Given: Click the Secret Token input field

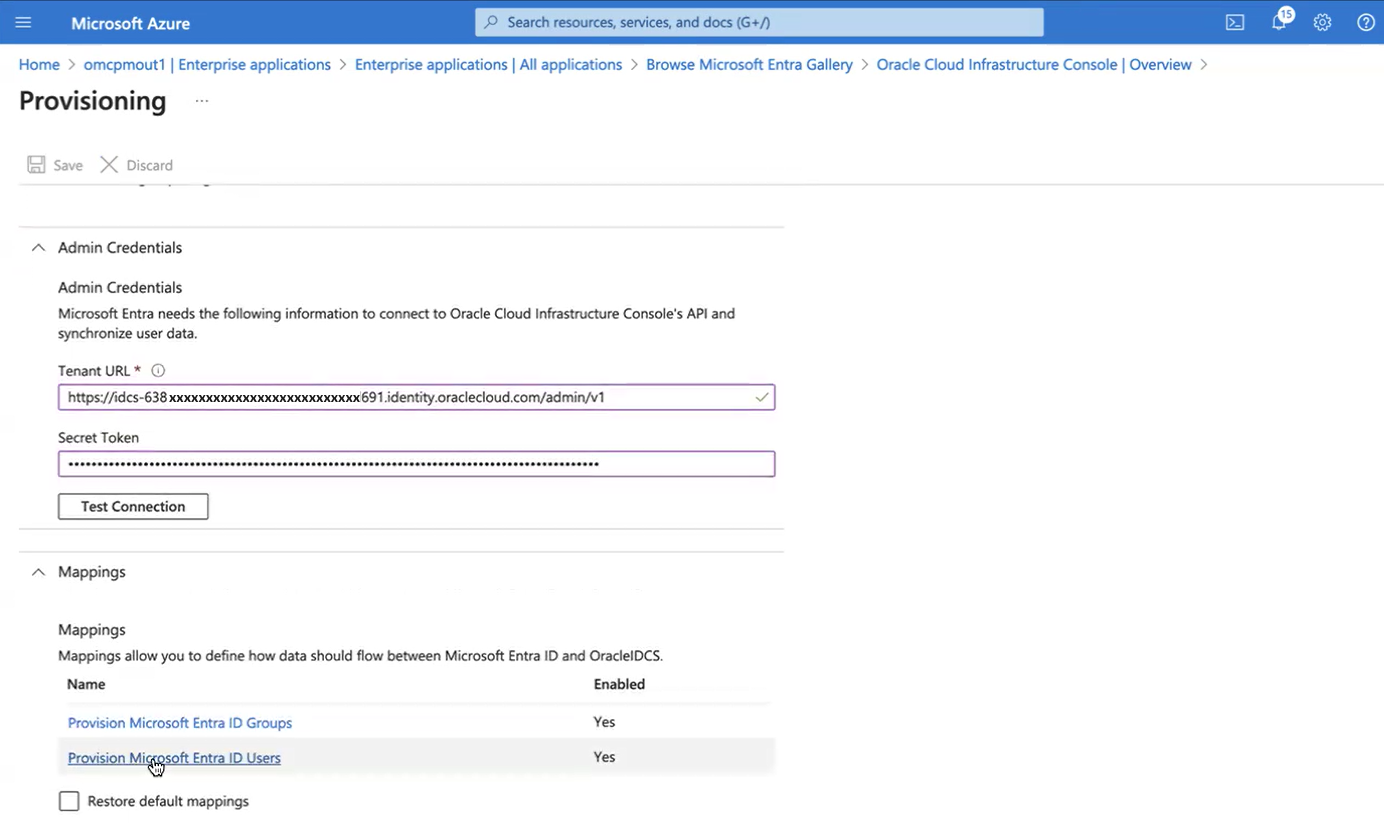Looking at the screenshot, I should 415,463.
